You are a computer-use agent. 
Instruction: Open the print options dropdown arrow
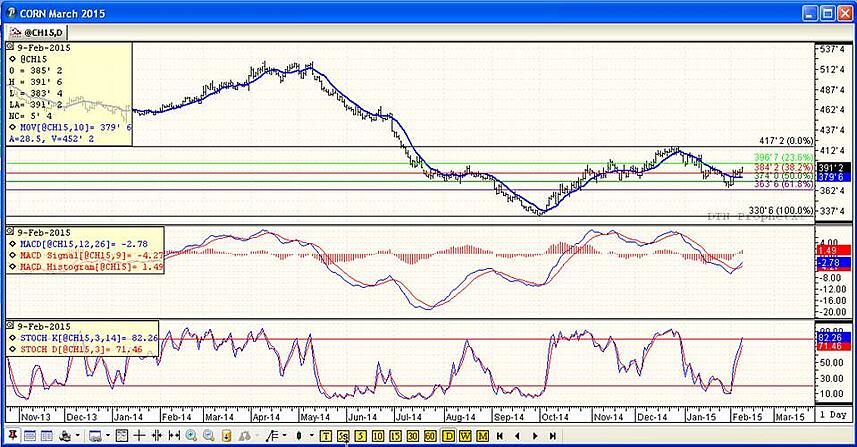(x=78, y=436)
